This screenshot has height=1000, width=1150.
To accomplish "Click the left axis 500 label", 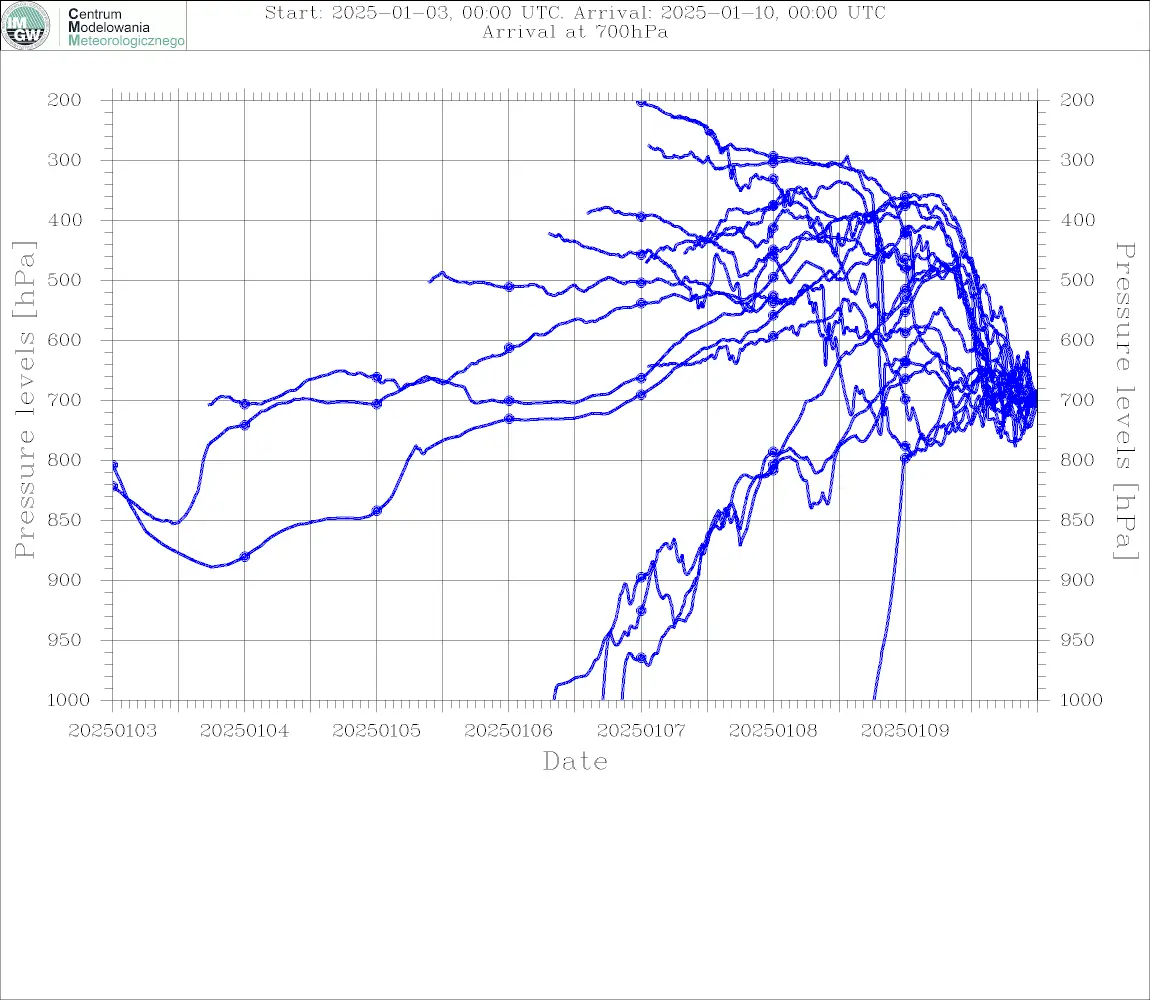I will 65,280.
